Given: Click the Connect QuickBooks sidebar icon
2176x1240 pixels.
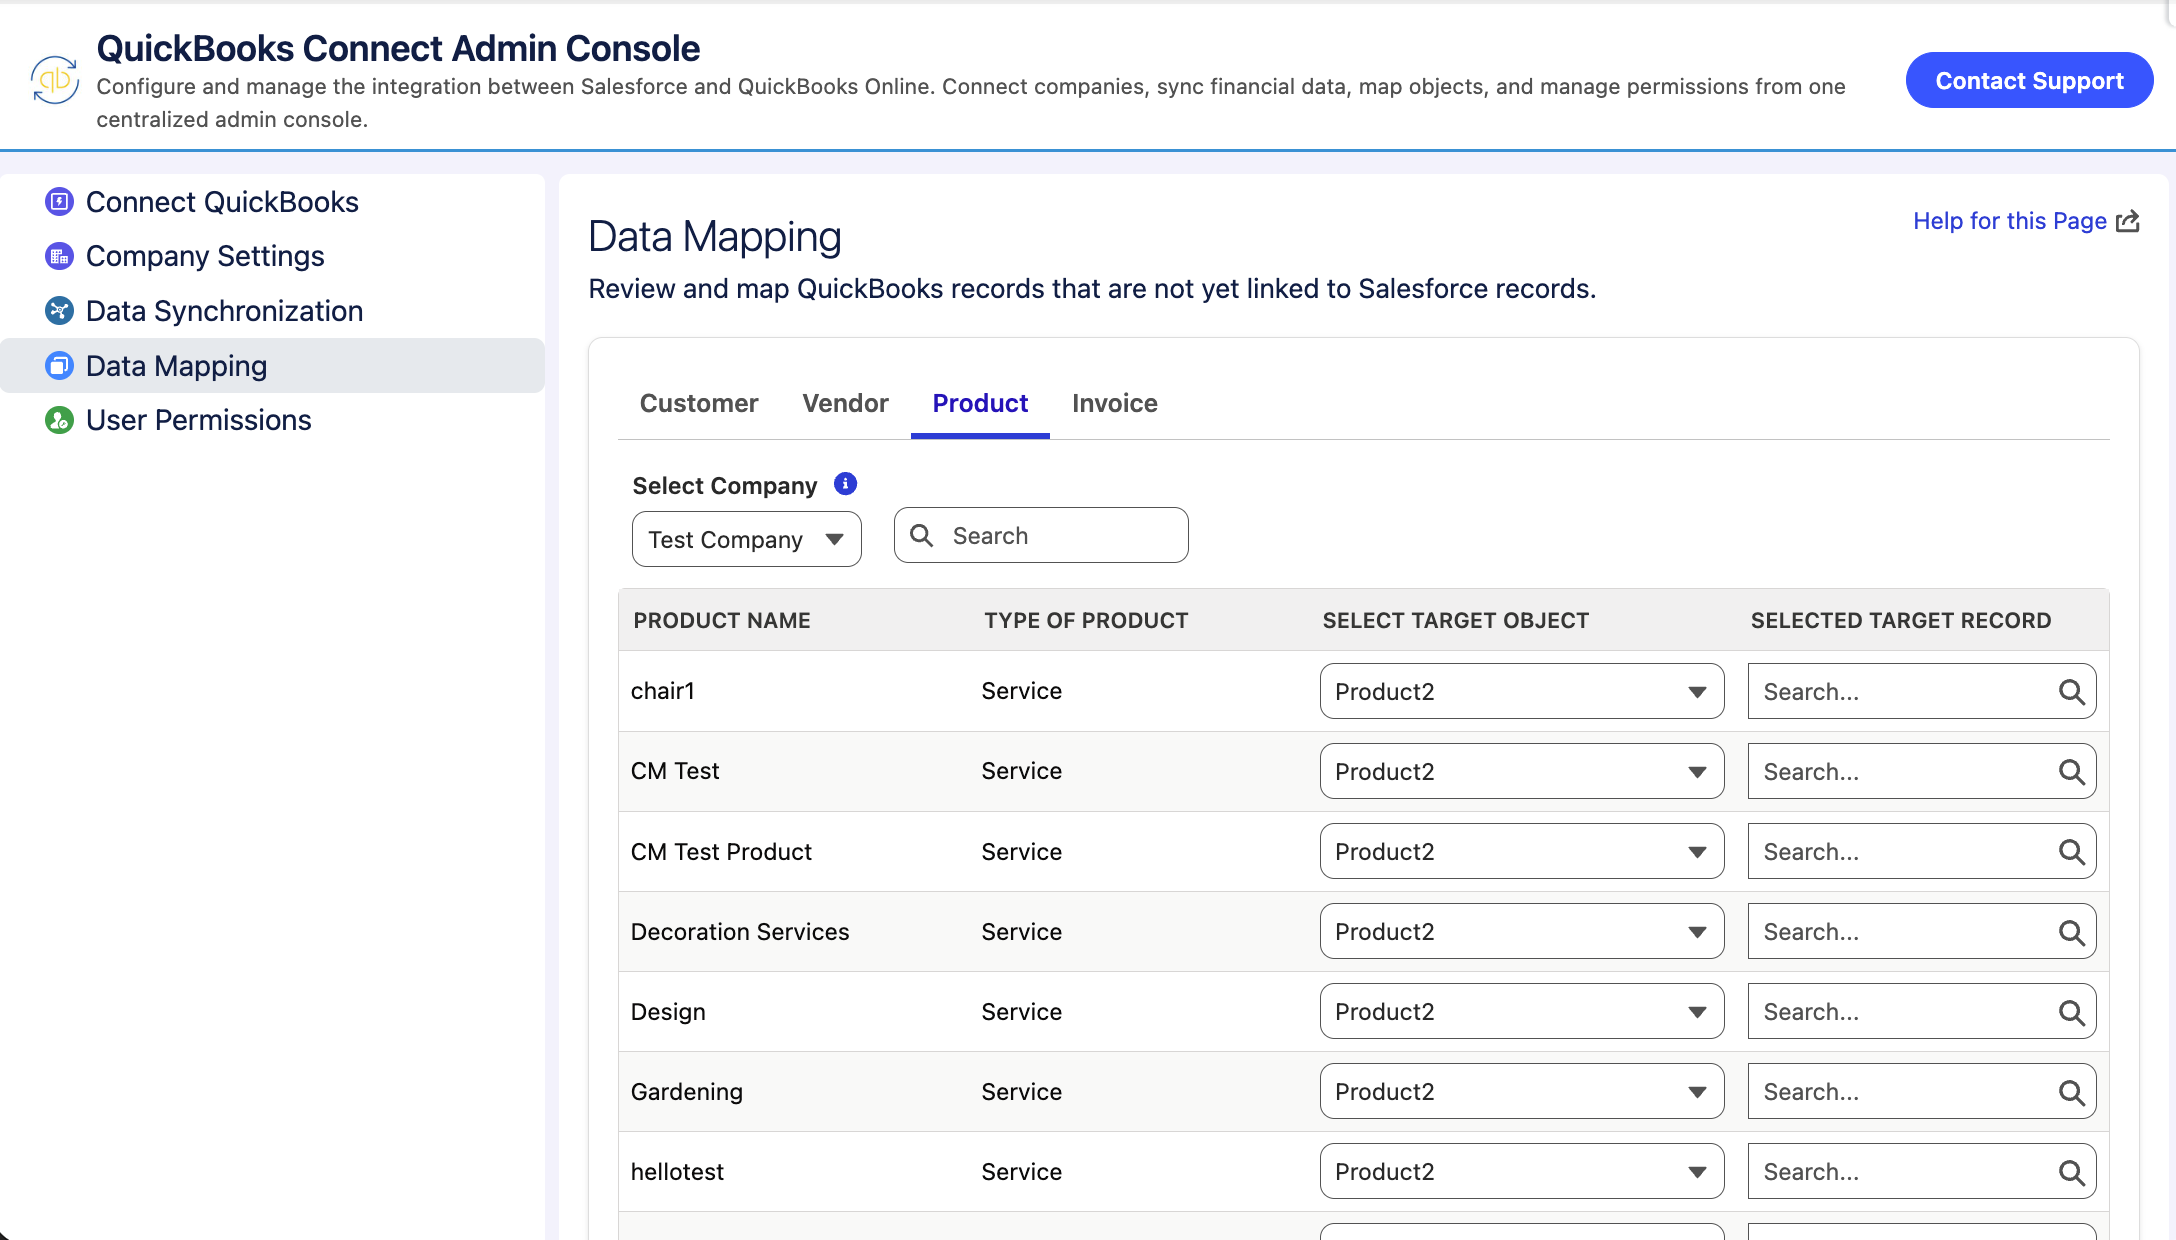Looking at the screenshot, I should pos(60,202).
